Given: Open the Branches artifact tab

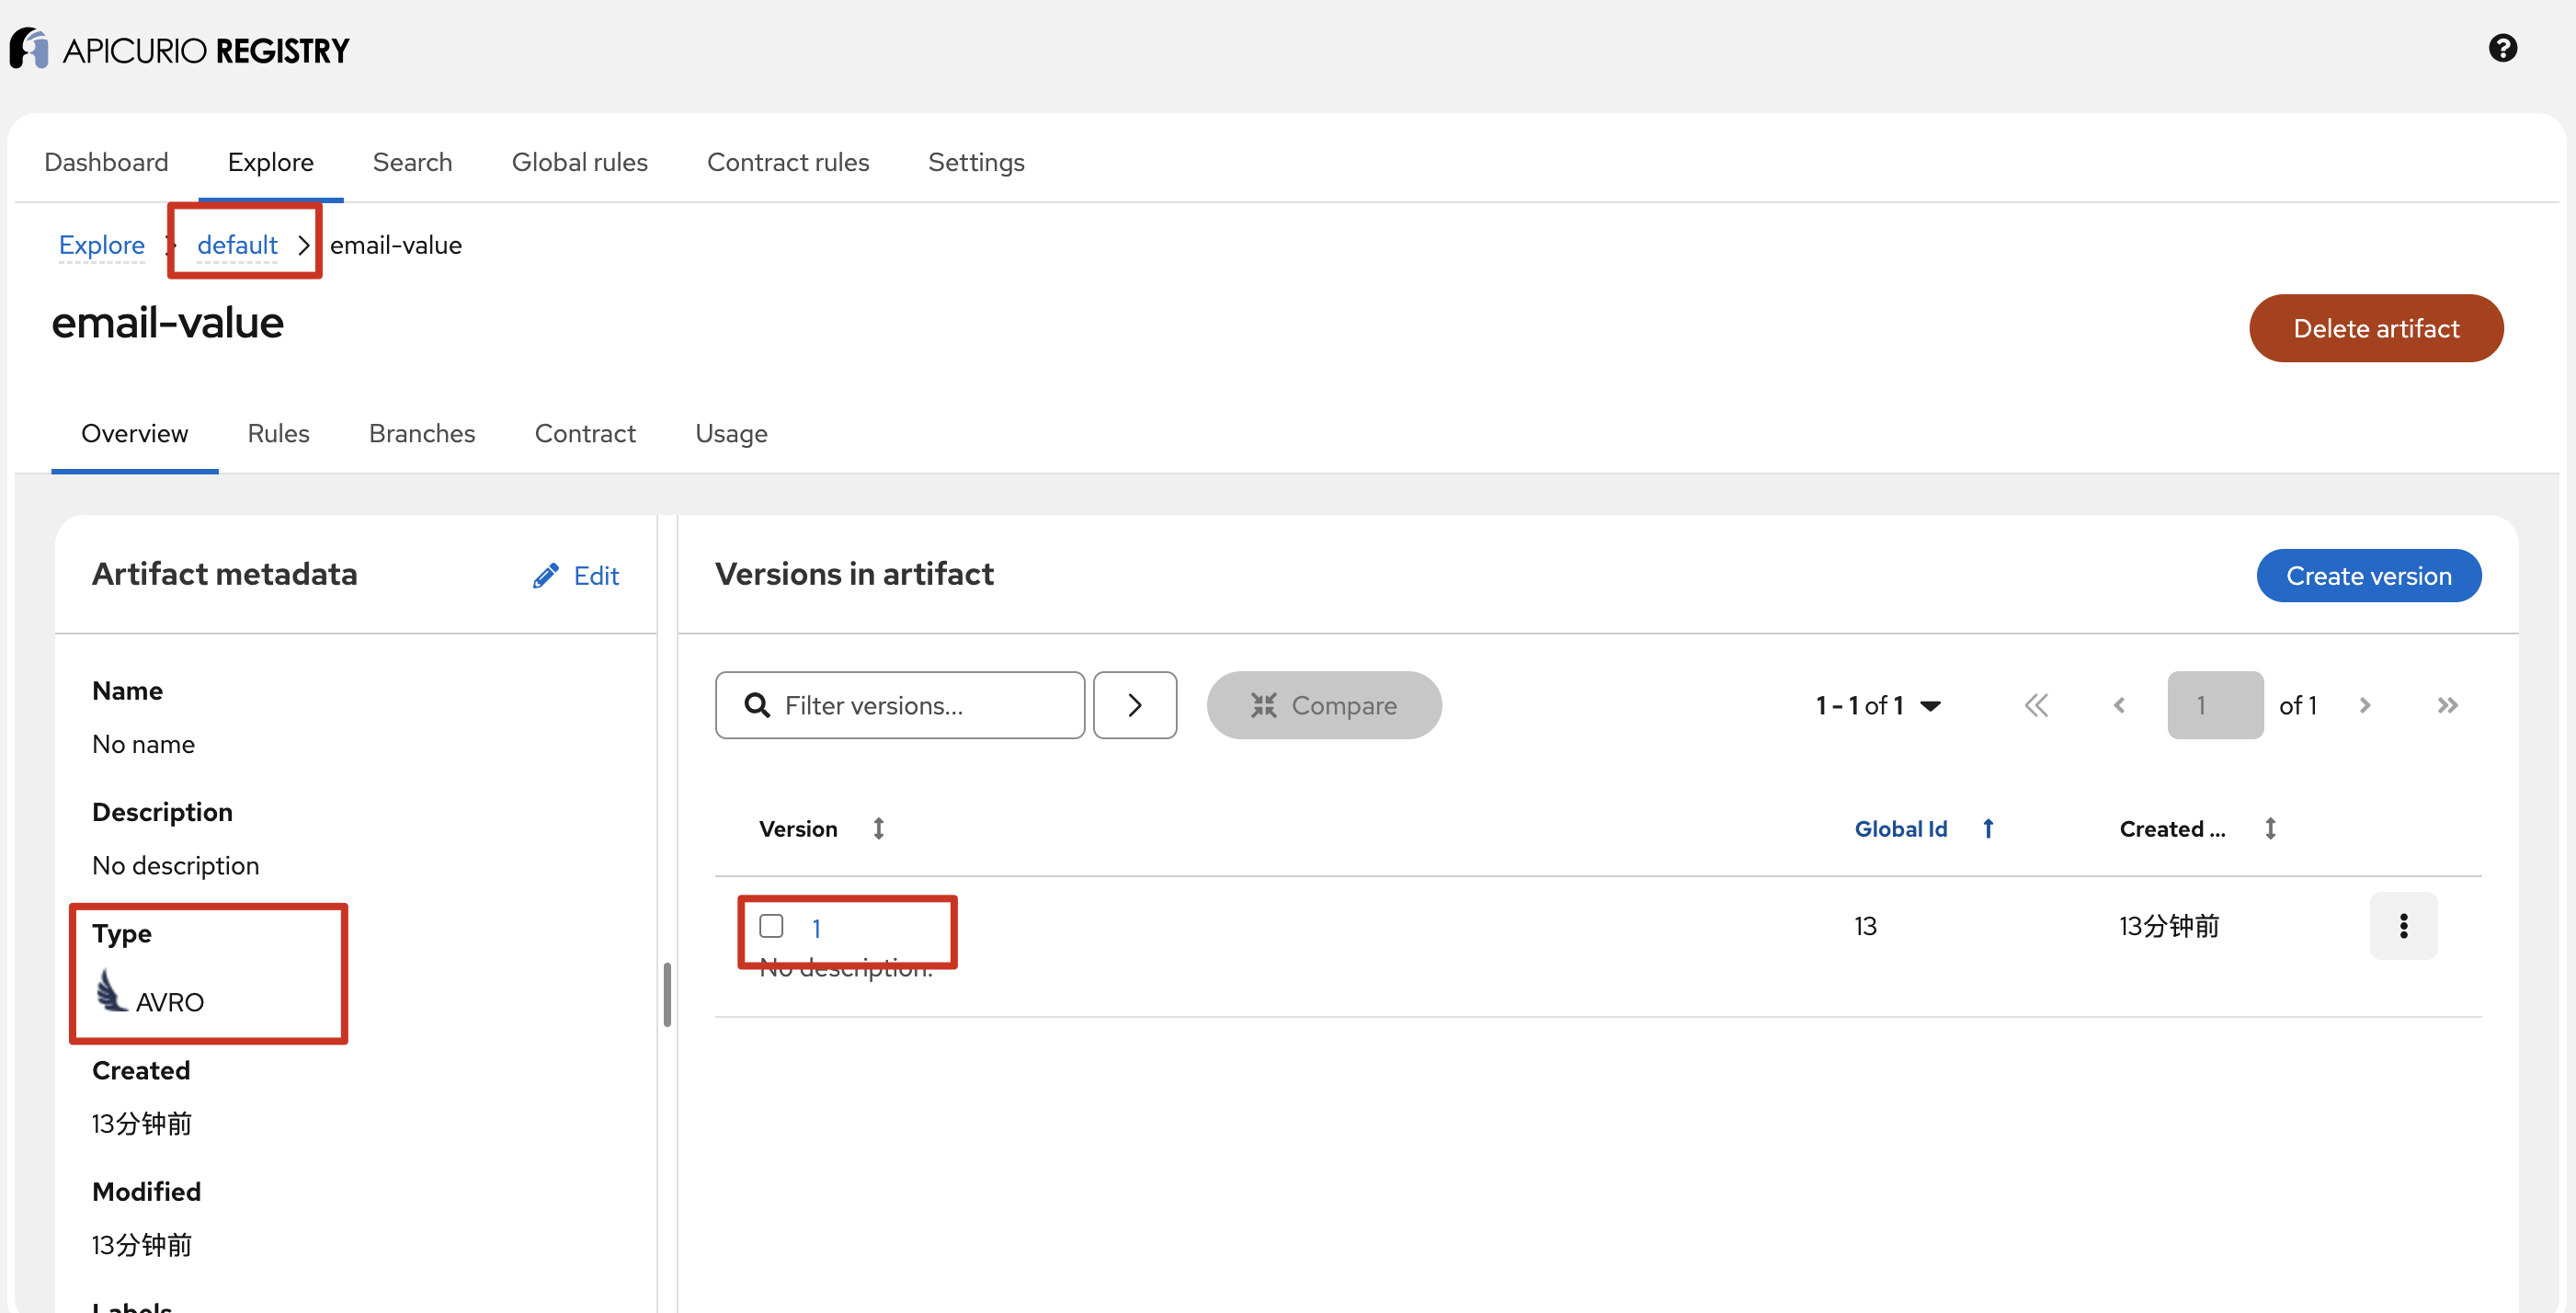Looking at the screenshot, I should coord(421,434).
